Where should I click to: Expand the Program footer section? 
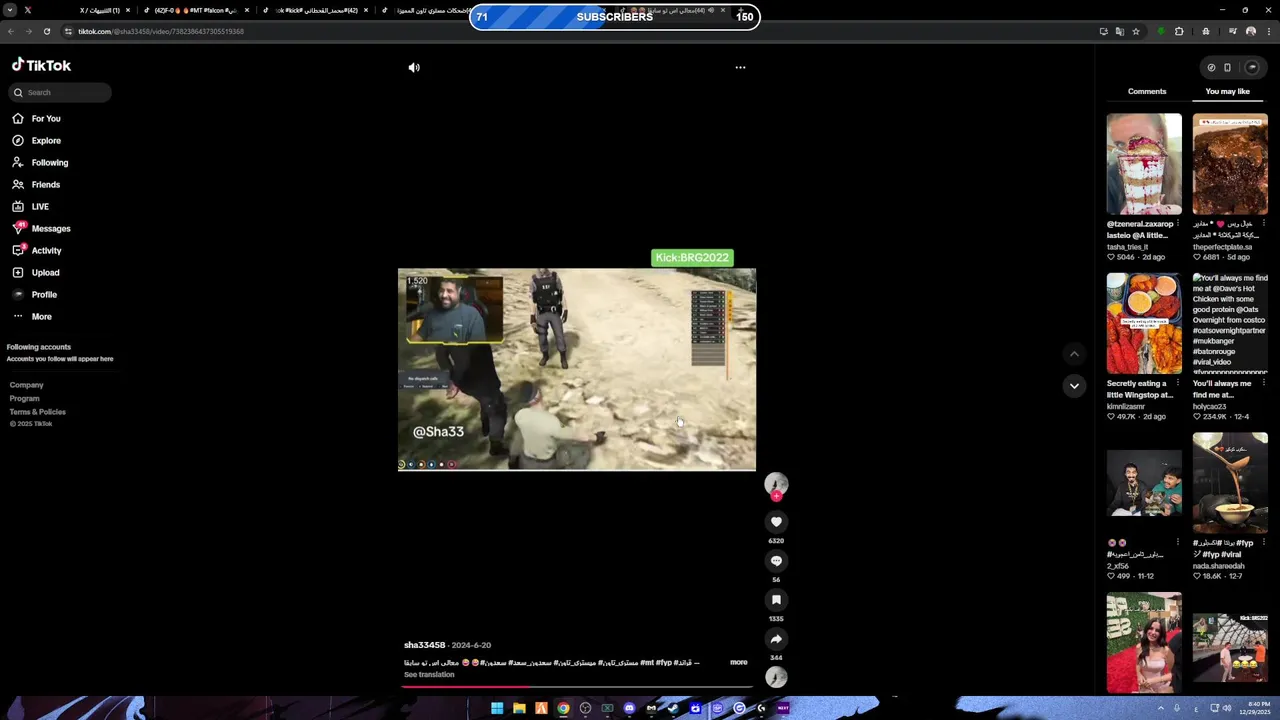click(x=25, y=398)
